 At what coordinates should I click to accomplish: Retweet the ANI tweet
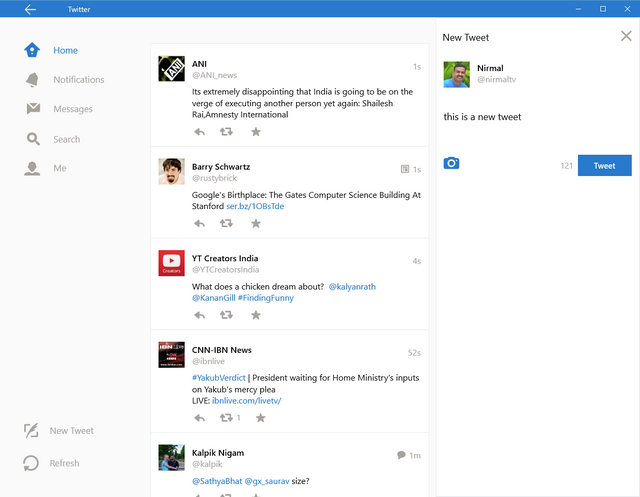click(226, 132)
